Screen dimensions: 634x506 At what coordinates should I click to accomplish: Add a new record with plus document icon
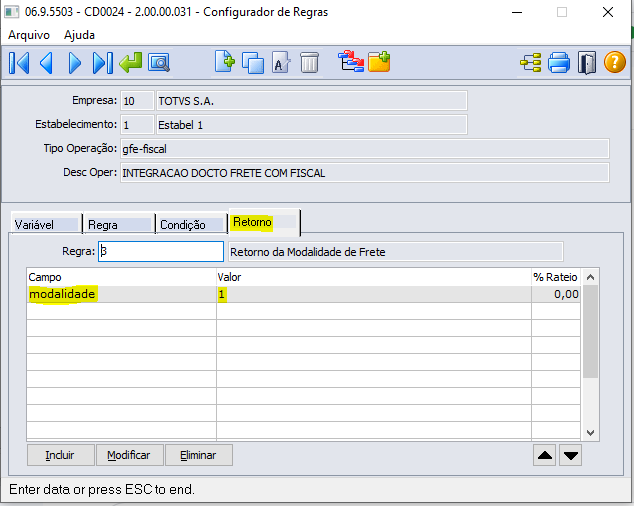[224, 62]
